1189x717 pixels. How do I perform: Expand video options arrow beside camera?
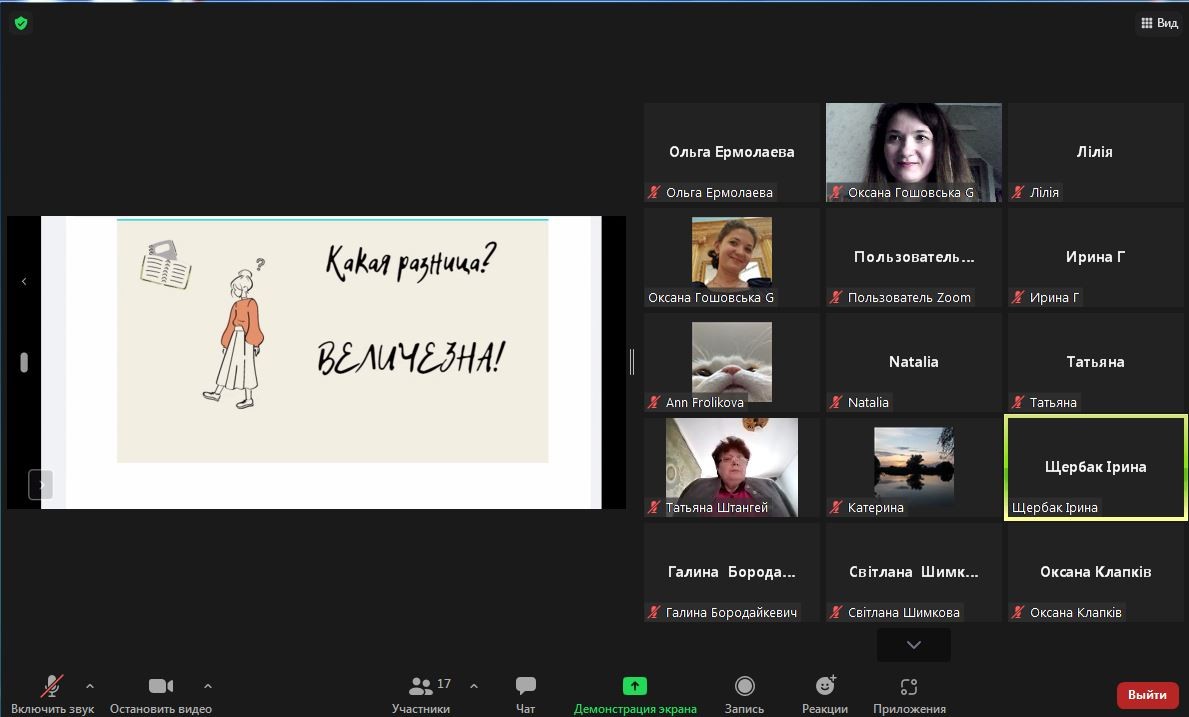coord(208,686)
